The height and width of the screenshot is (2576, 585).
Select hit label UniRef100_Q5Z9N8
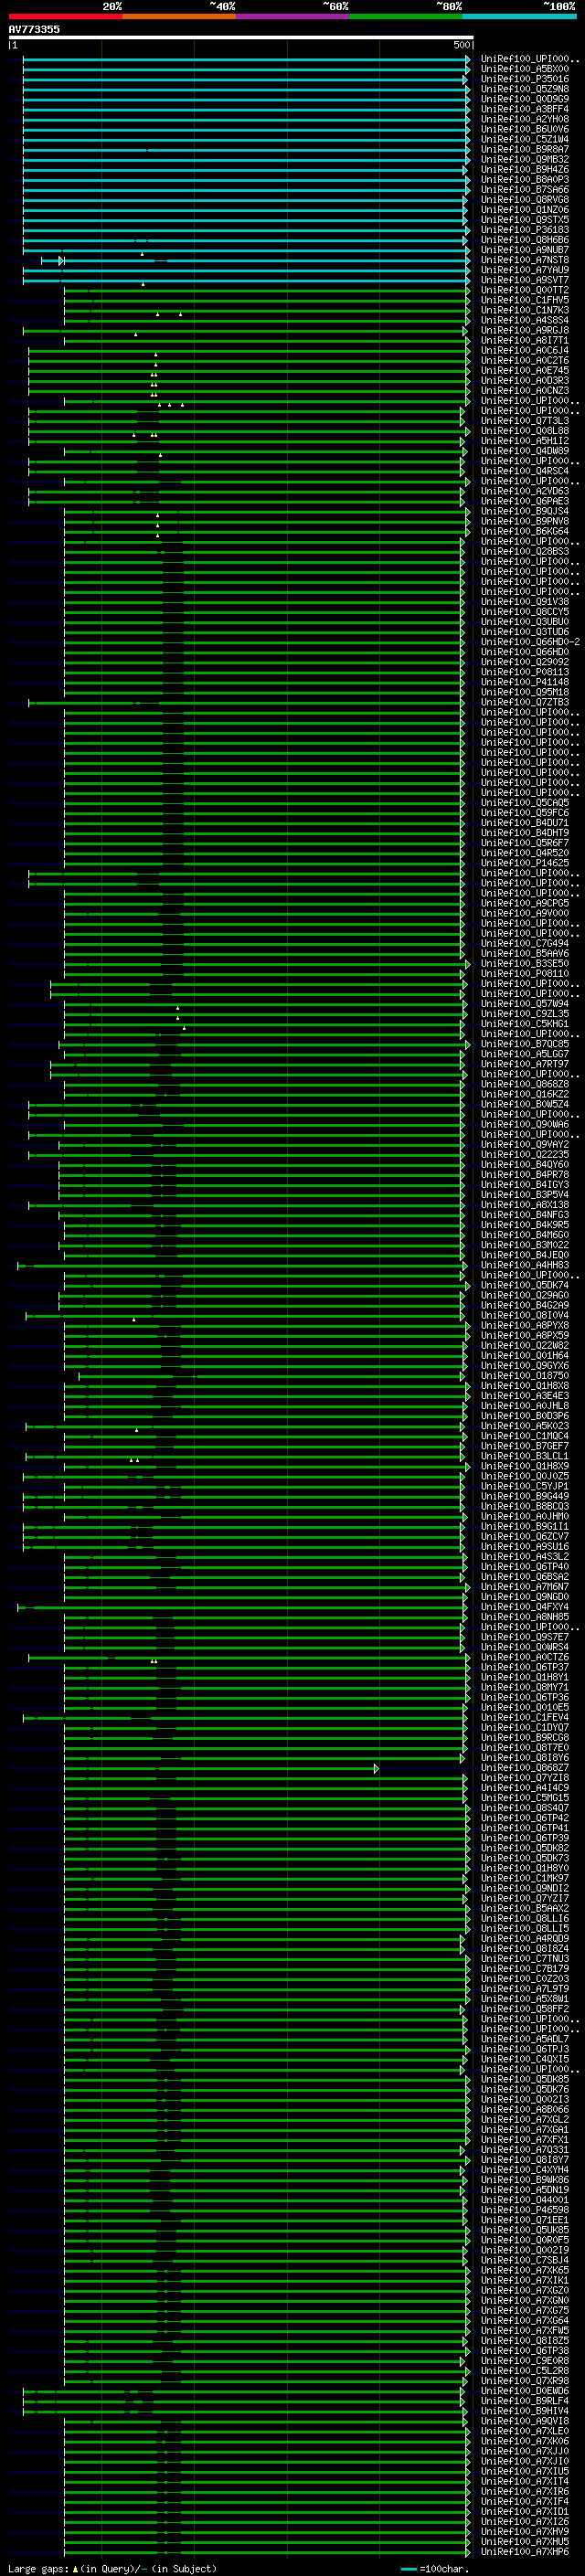point(525,89)
